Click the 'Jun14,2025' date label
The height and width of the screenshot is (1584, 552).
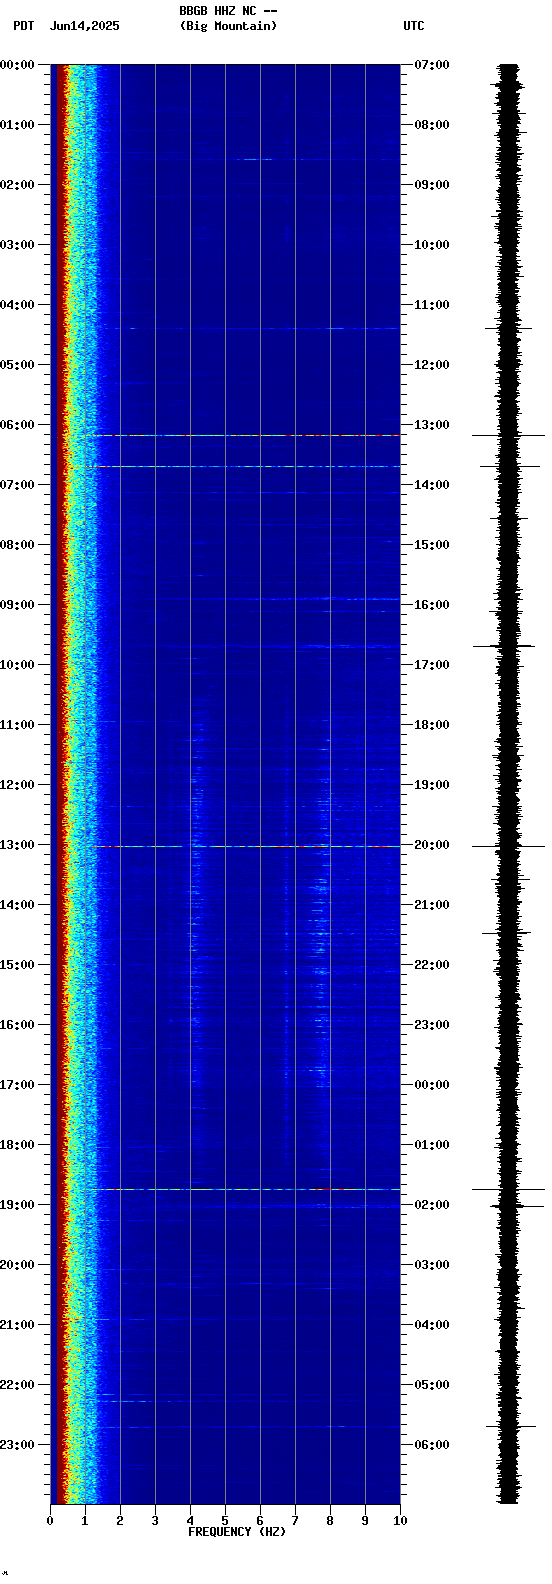coord(84,26)
